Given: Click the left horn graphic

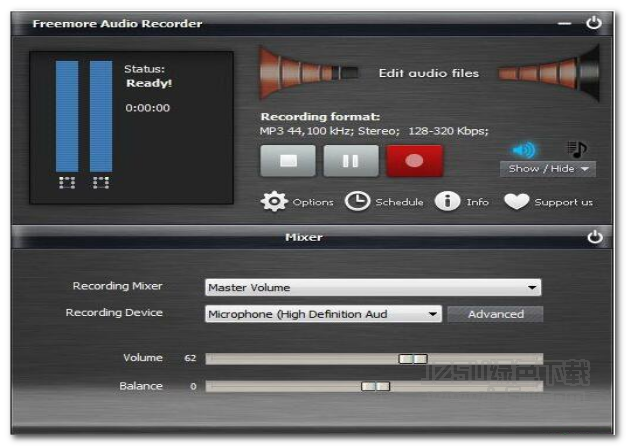Looking at the screenshot, I should [x=308, y=73].
